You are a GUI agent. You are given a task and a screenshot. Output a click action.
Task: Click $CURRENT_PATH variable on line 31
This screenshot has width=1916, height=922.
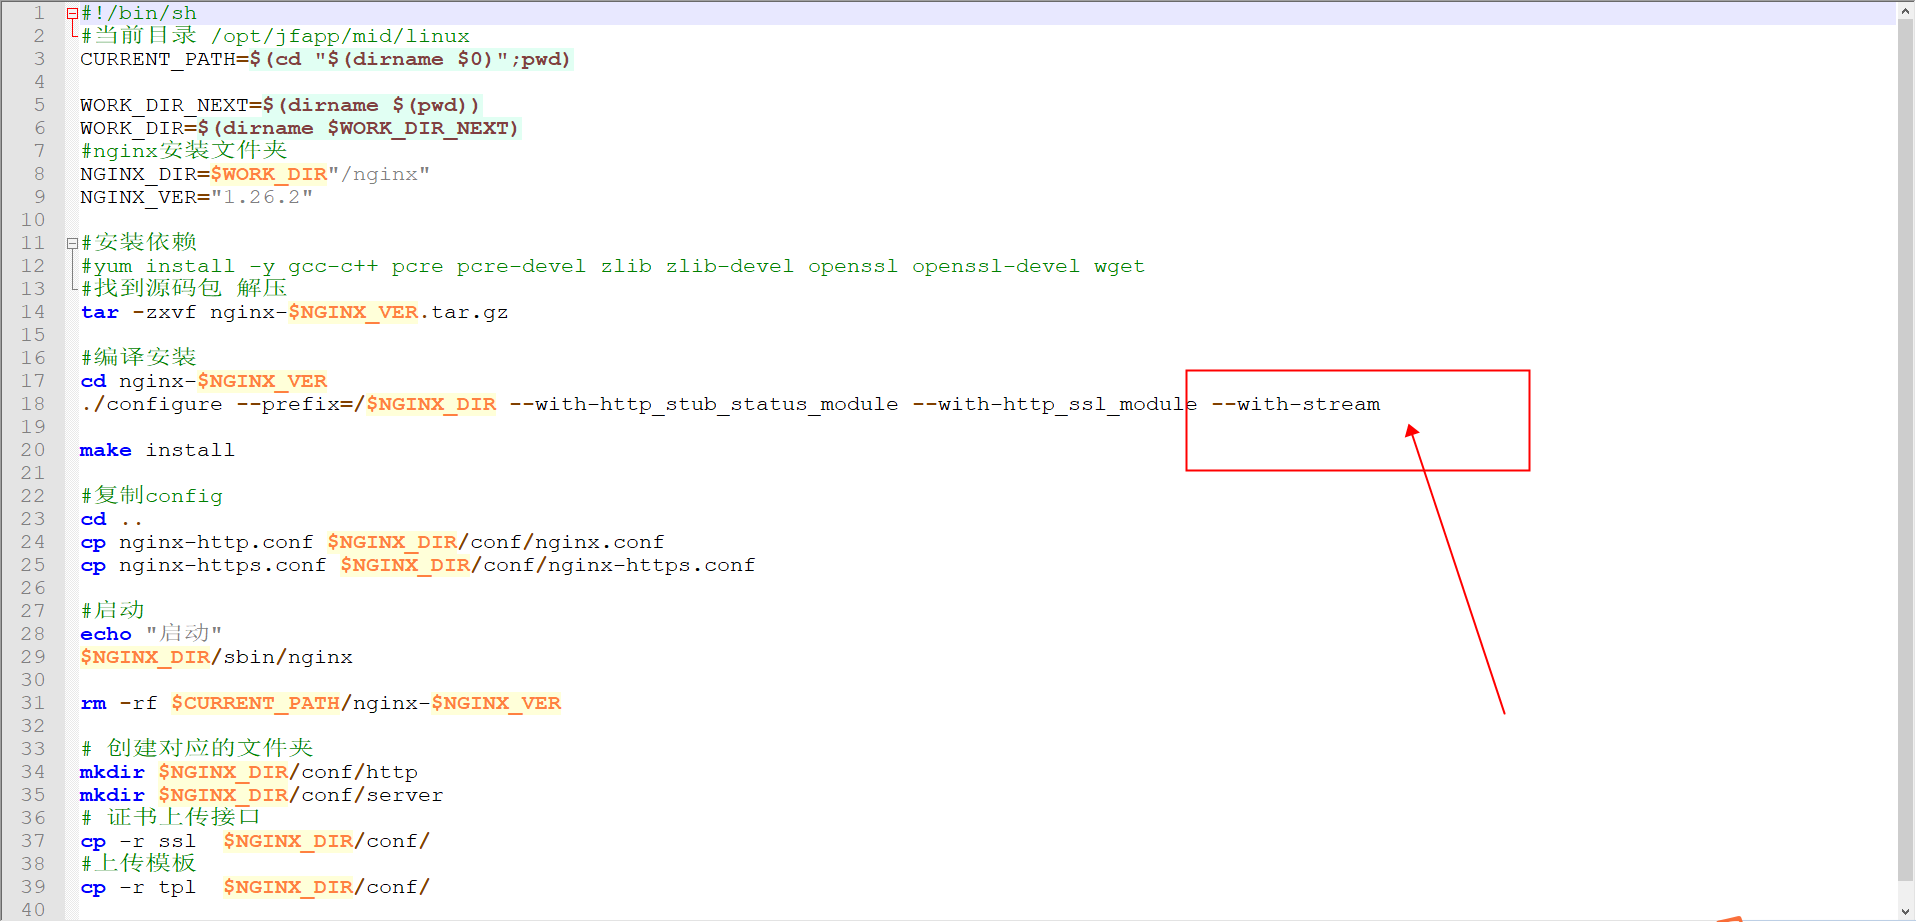click(256, 703)
